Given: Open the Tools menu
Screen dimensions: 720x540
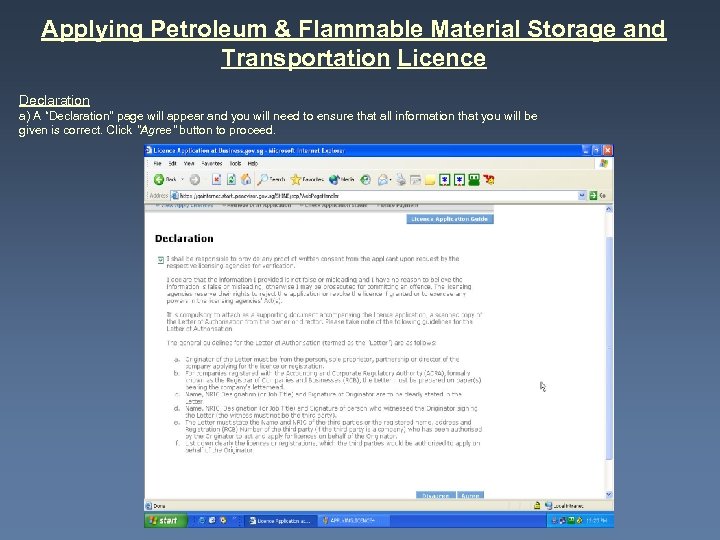Looking at the screenshot, I should [x=236, y=163].
